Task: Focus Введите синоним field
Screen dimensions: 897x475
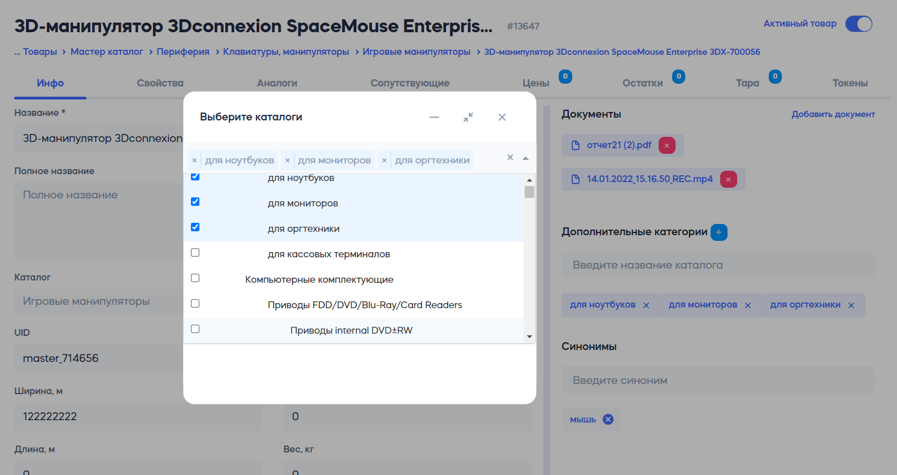Action: [x=717, y=381]
